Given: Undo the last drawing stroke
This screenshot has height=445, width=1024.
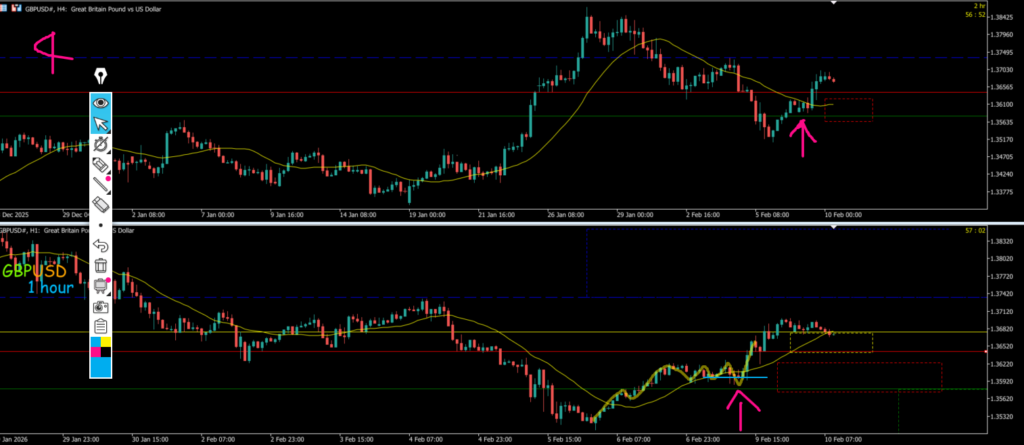Looking at the screenshot, I should (100, 245).
